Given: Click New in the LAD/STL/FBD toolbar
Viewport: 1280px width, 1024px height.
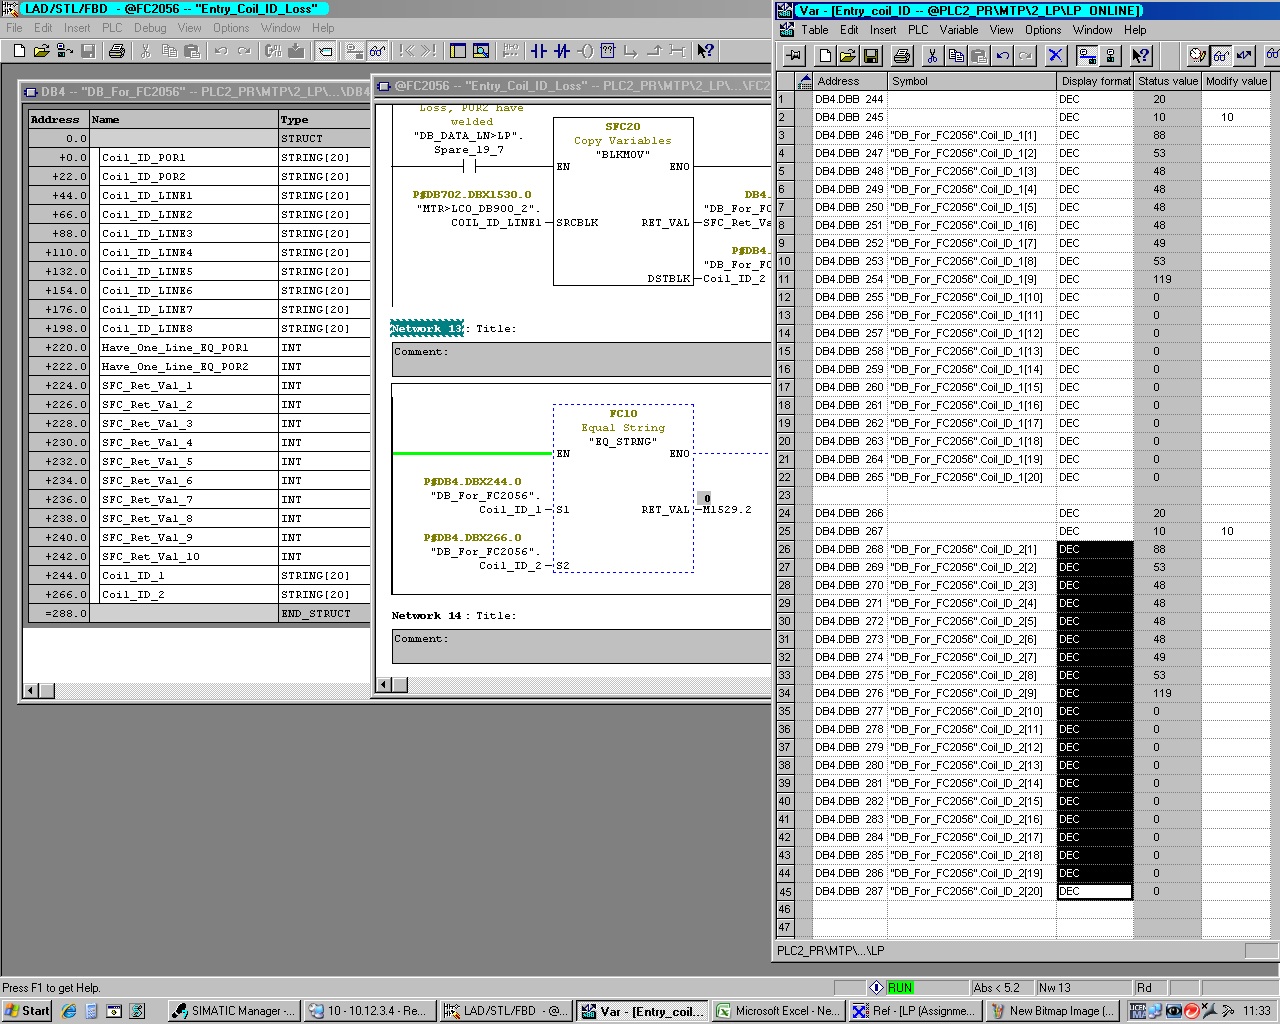Looking at the screenshot, I should (x=20, y=51).
